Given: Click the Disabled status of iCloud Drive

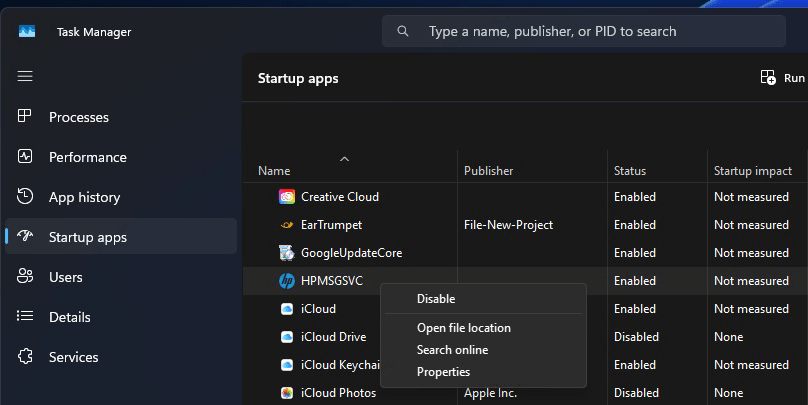Looking at the screenshot, I should pos(636,336).
